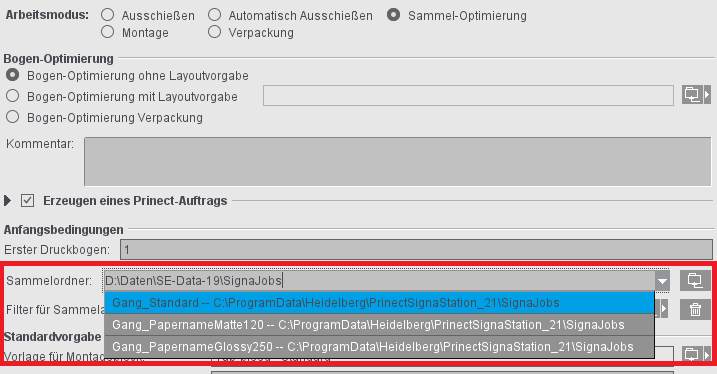The width and height of the screenshot is (717, 374).
Task: Click the Layoutvorgabe path input field
Action: (x=468, y=96)
